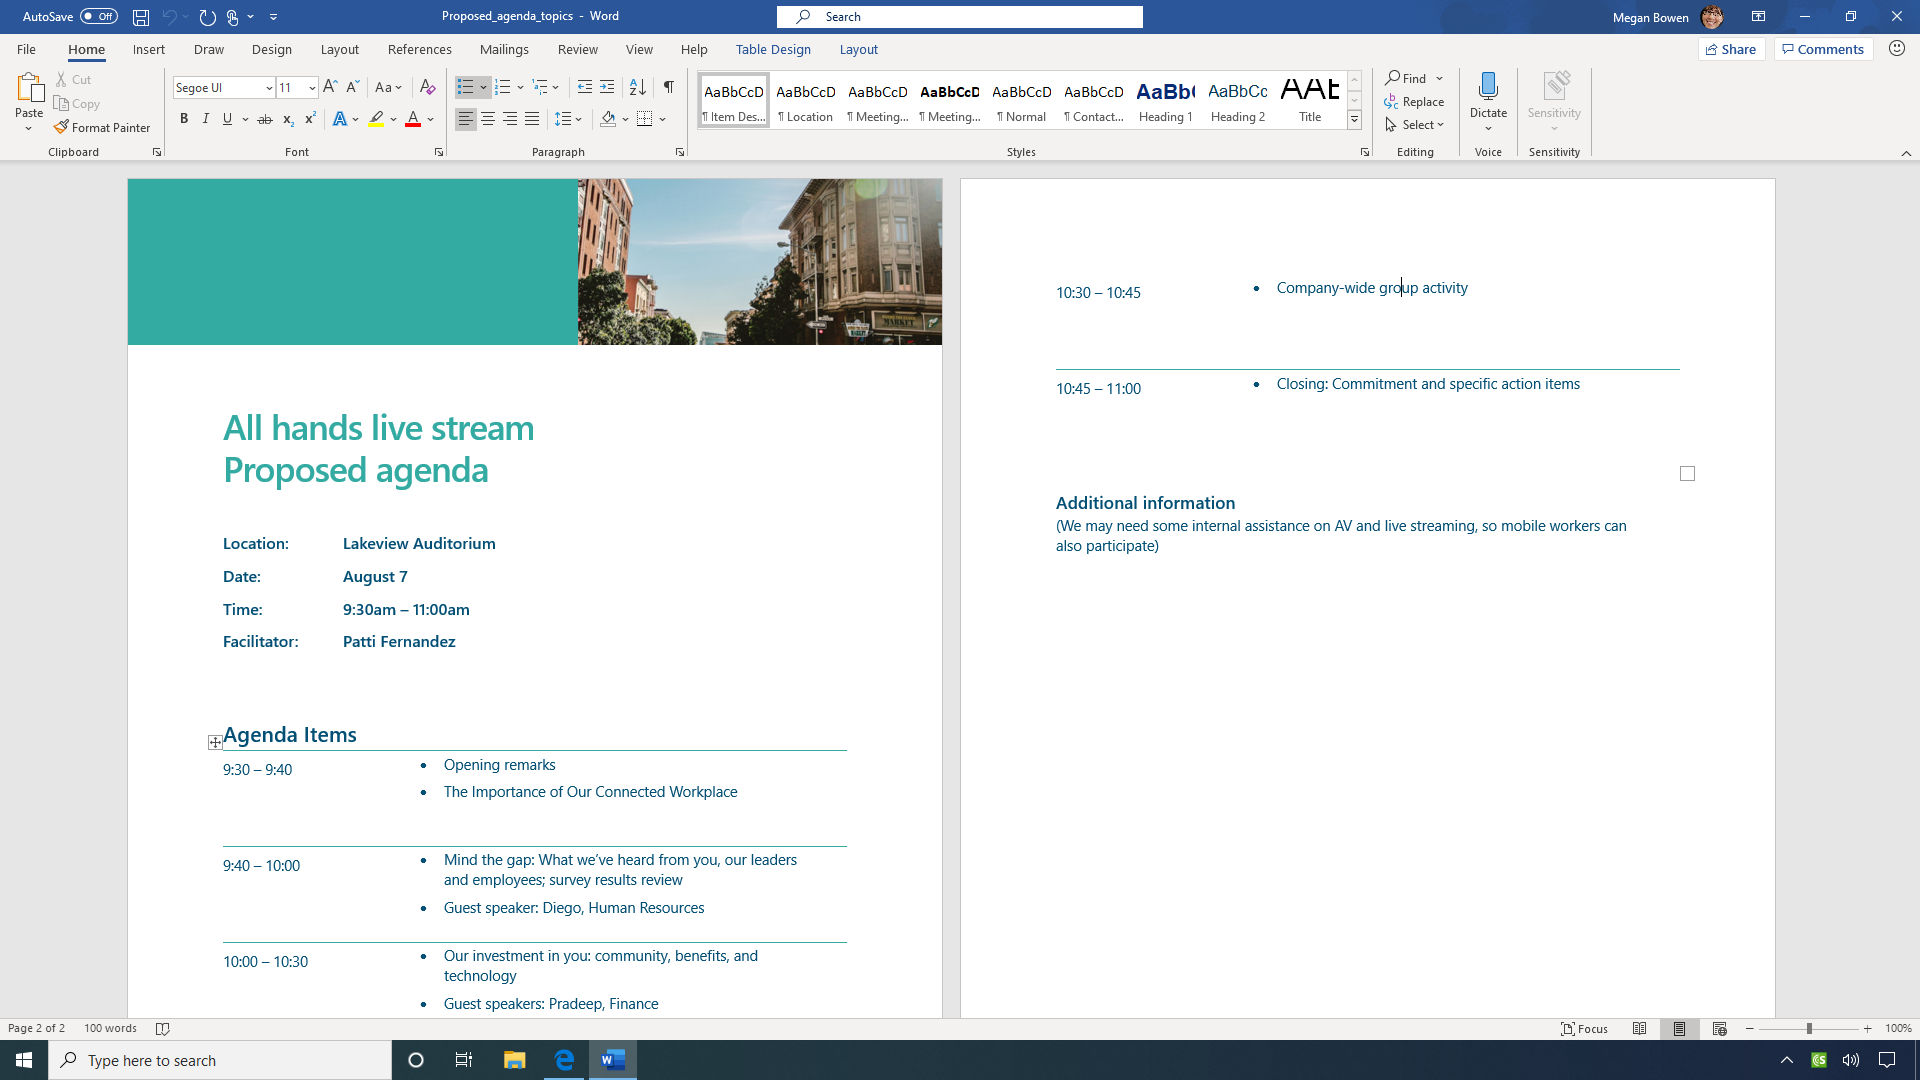Click the Word taskbar icon in taskbar
Viewport: 1920px width, 1080px height.
coord(613,1059)
